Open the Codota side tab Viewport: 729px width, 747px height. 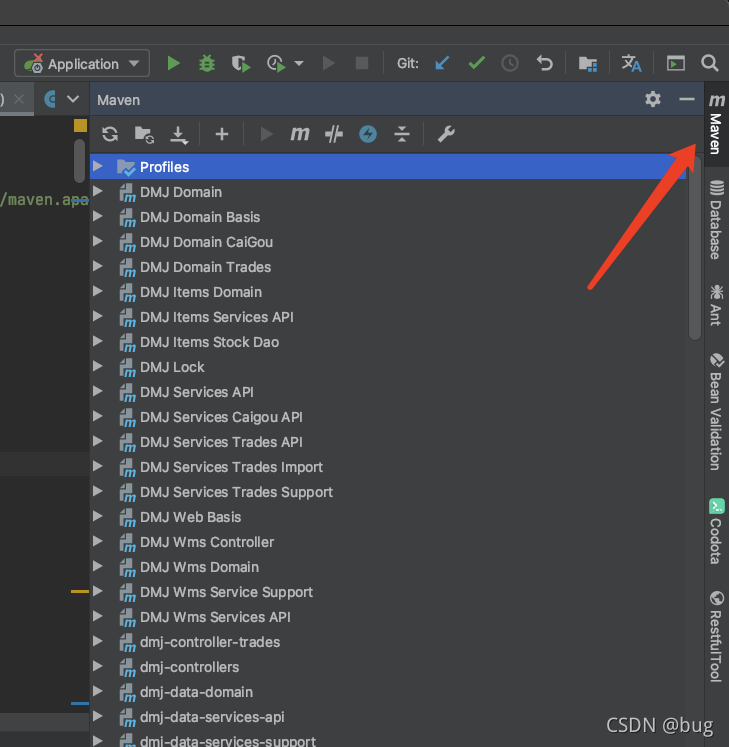point(716,531)
